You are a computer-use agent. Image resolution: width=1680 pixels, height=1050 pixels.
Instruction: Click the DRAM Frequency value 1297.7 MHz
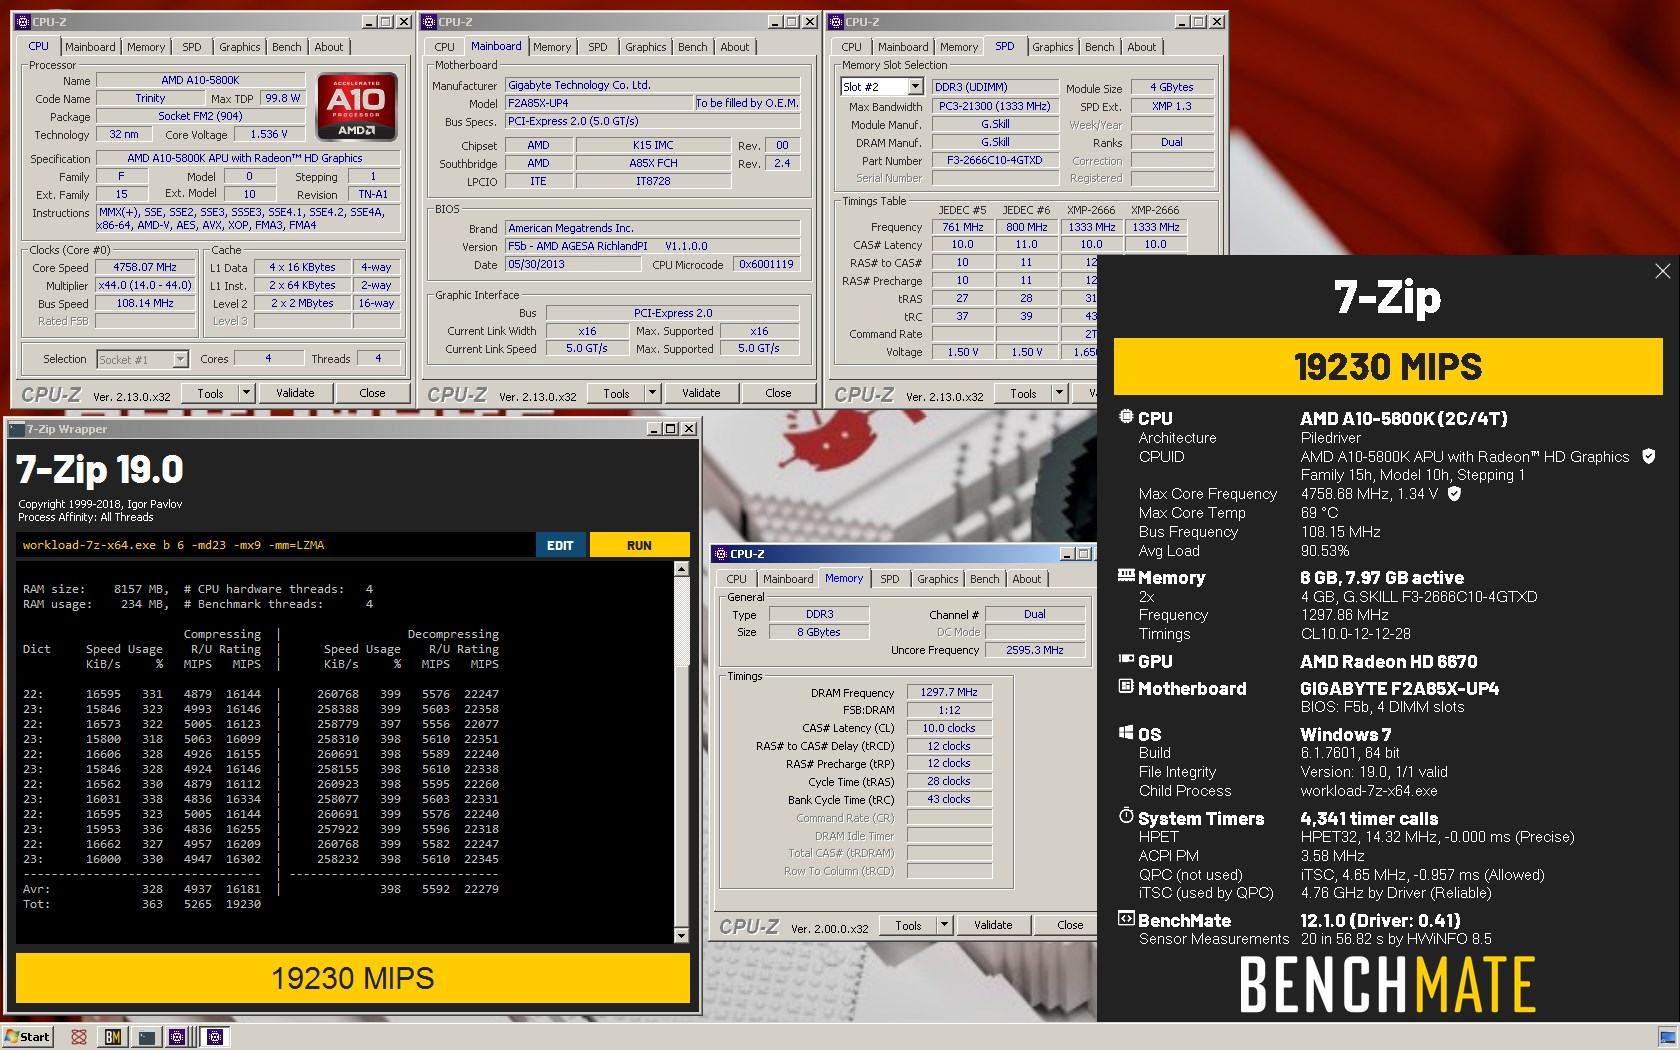949,692
